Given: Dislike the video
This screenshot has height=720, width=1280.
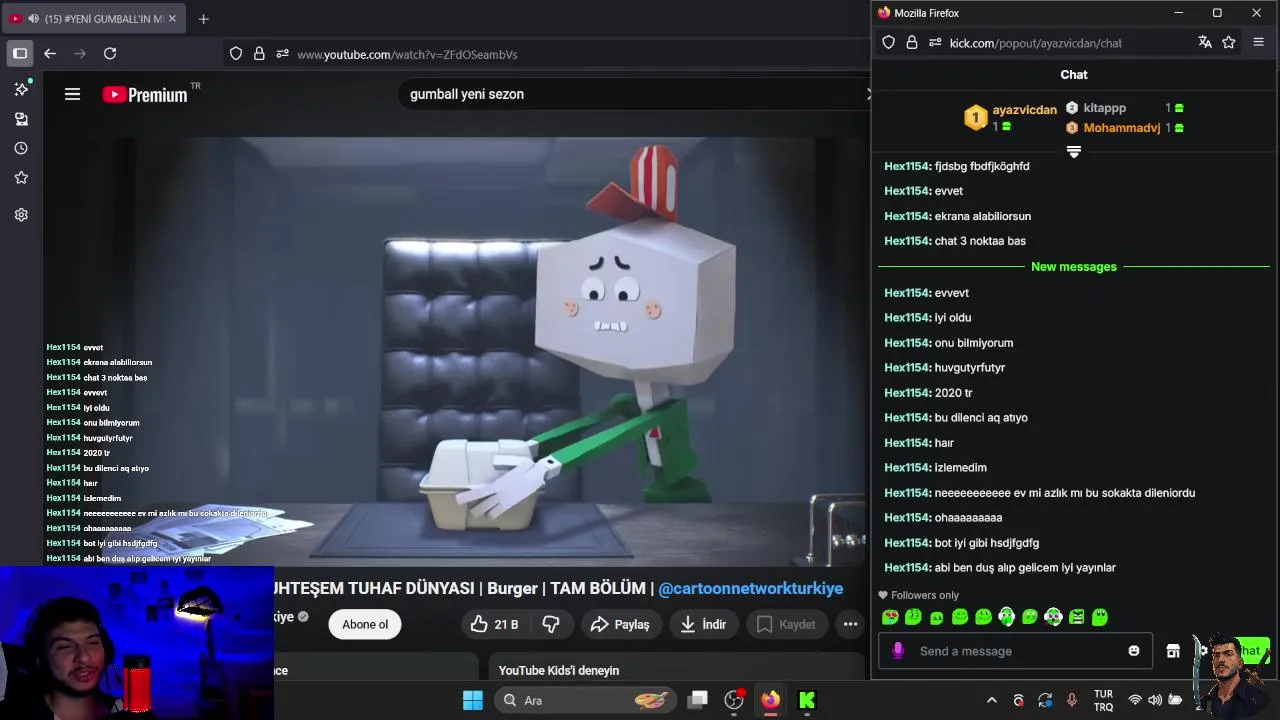Looking at the screenshot, I should [x=551, y=624].
